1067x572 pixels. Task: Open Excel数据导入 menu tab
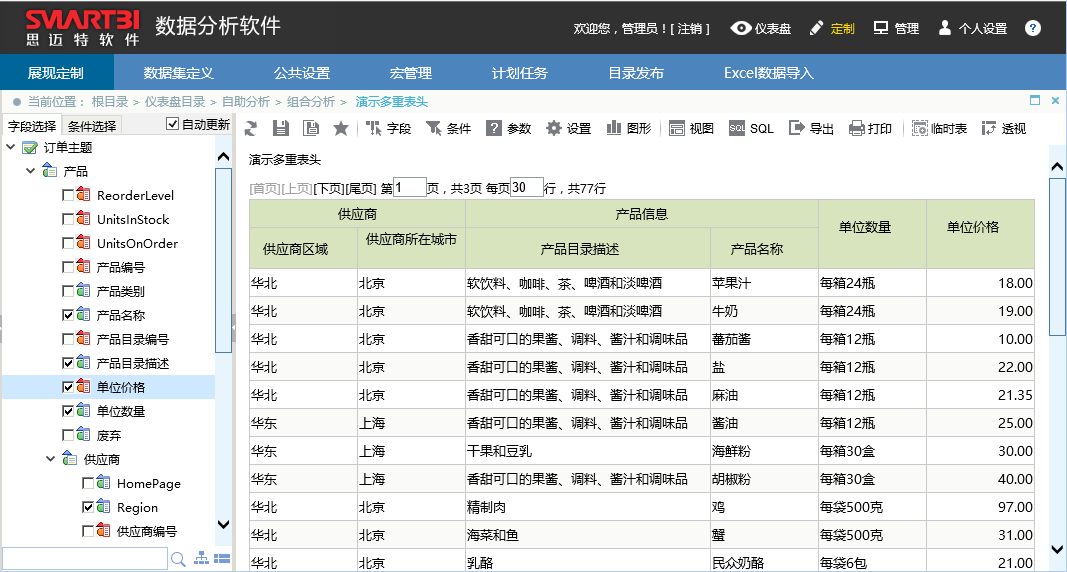click(x=768, y=73)
